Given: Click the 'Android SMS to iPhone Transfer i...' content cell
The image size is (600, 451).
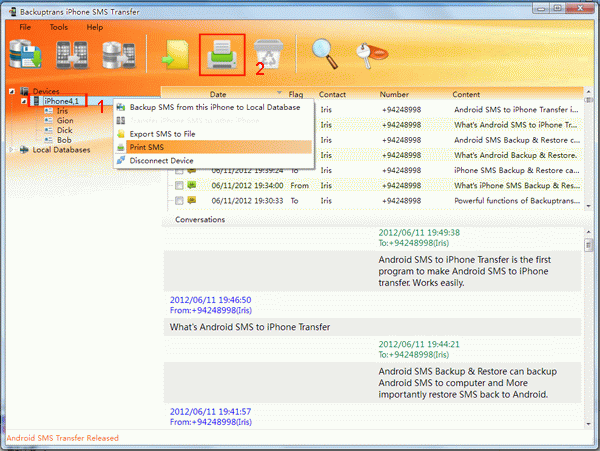Looking at the screenshot, I should click(x=517, y=110).
